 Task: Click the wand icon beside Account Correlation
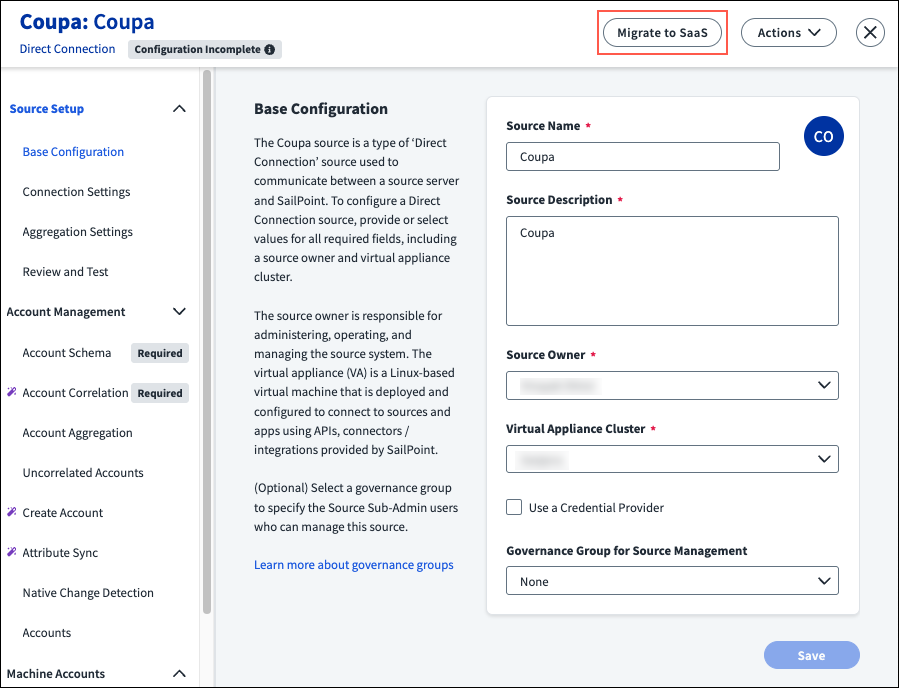pyautogui.click(x=11, y=392)
